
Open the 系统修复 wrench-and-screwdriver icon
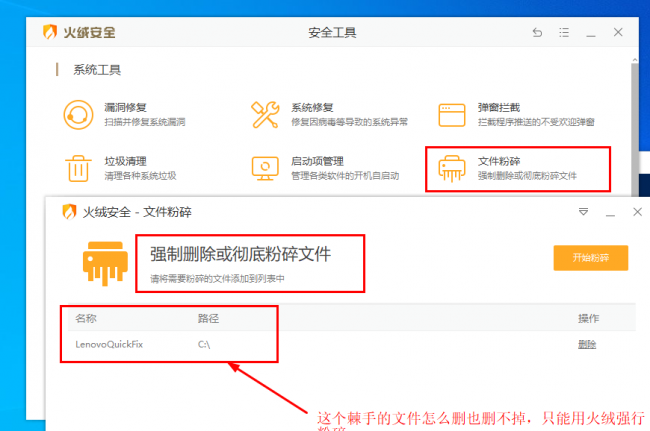(x=265, y=115)
